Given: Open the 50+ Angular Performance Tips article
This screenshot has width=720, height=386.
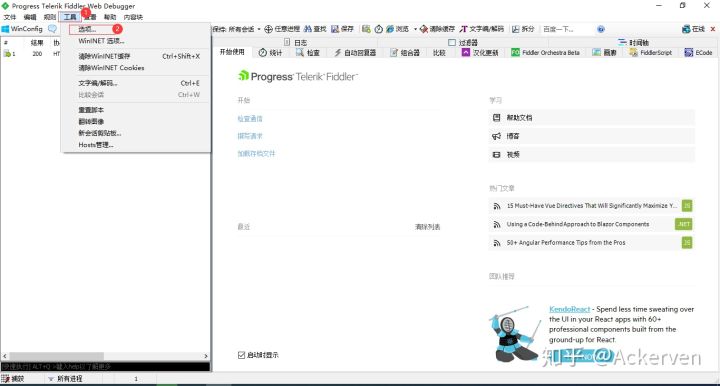Looking at the screenshot, I should point(592,242).
